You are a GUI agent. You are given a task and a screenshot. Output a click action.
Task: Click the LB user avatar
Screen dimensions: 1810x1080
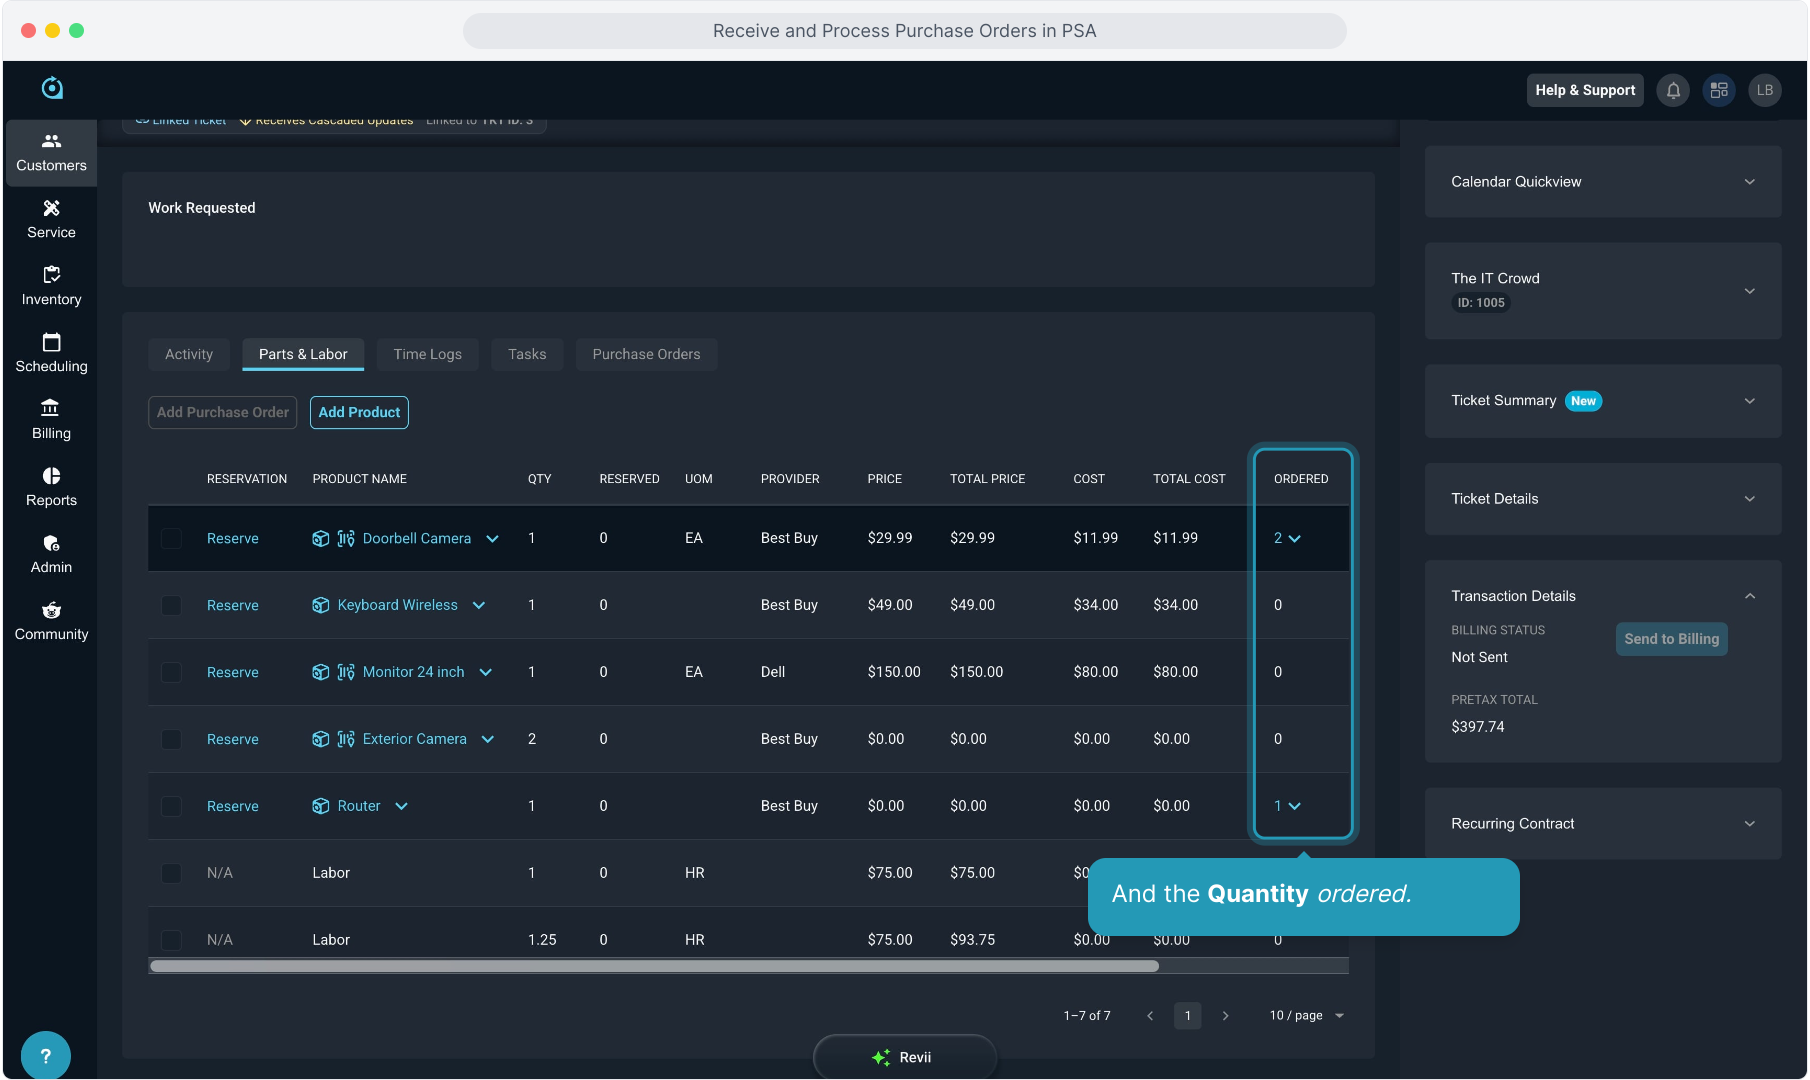click(x=1765, y=90)
